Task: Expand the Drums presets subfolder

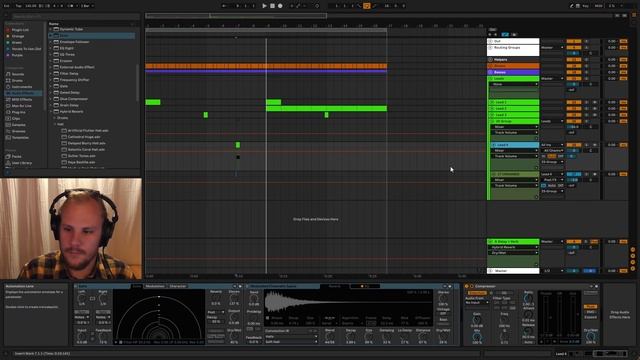Action: coord(55,118)
